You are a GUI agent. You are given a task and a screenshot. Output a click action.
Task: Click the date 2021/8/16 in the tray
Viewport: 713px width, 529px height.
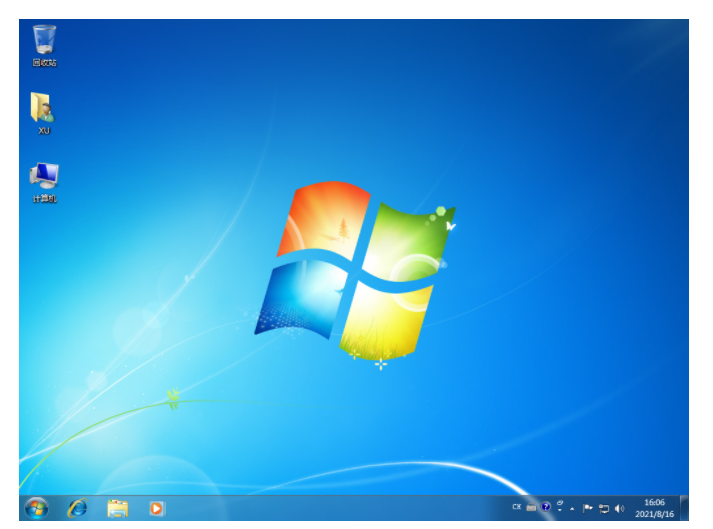654,514
